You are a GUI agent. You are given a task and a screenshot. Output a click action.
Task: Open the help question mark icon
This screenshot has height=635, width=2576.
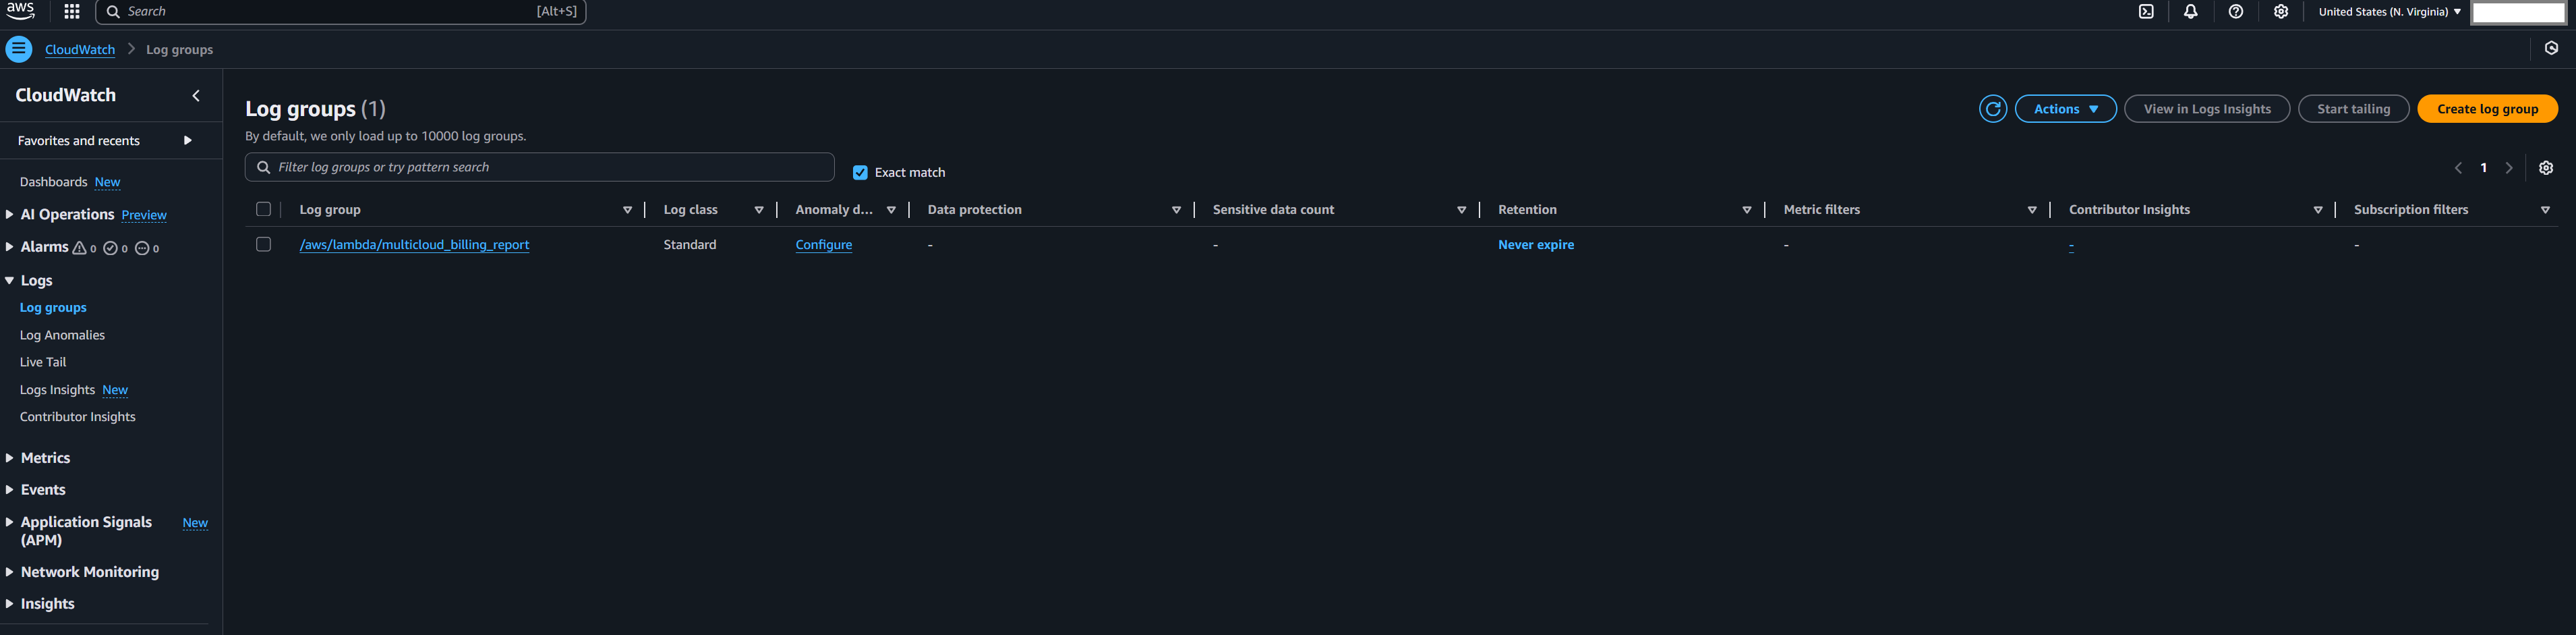(2236, 12)
